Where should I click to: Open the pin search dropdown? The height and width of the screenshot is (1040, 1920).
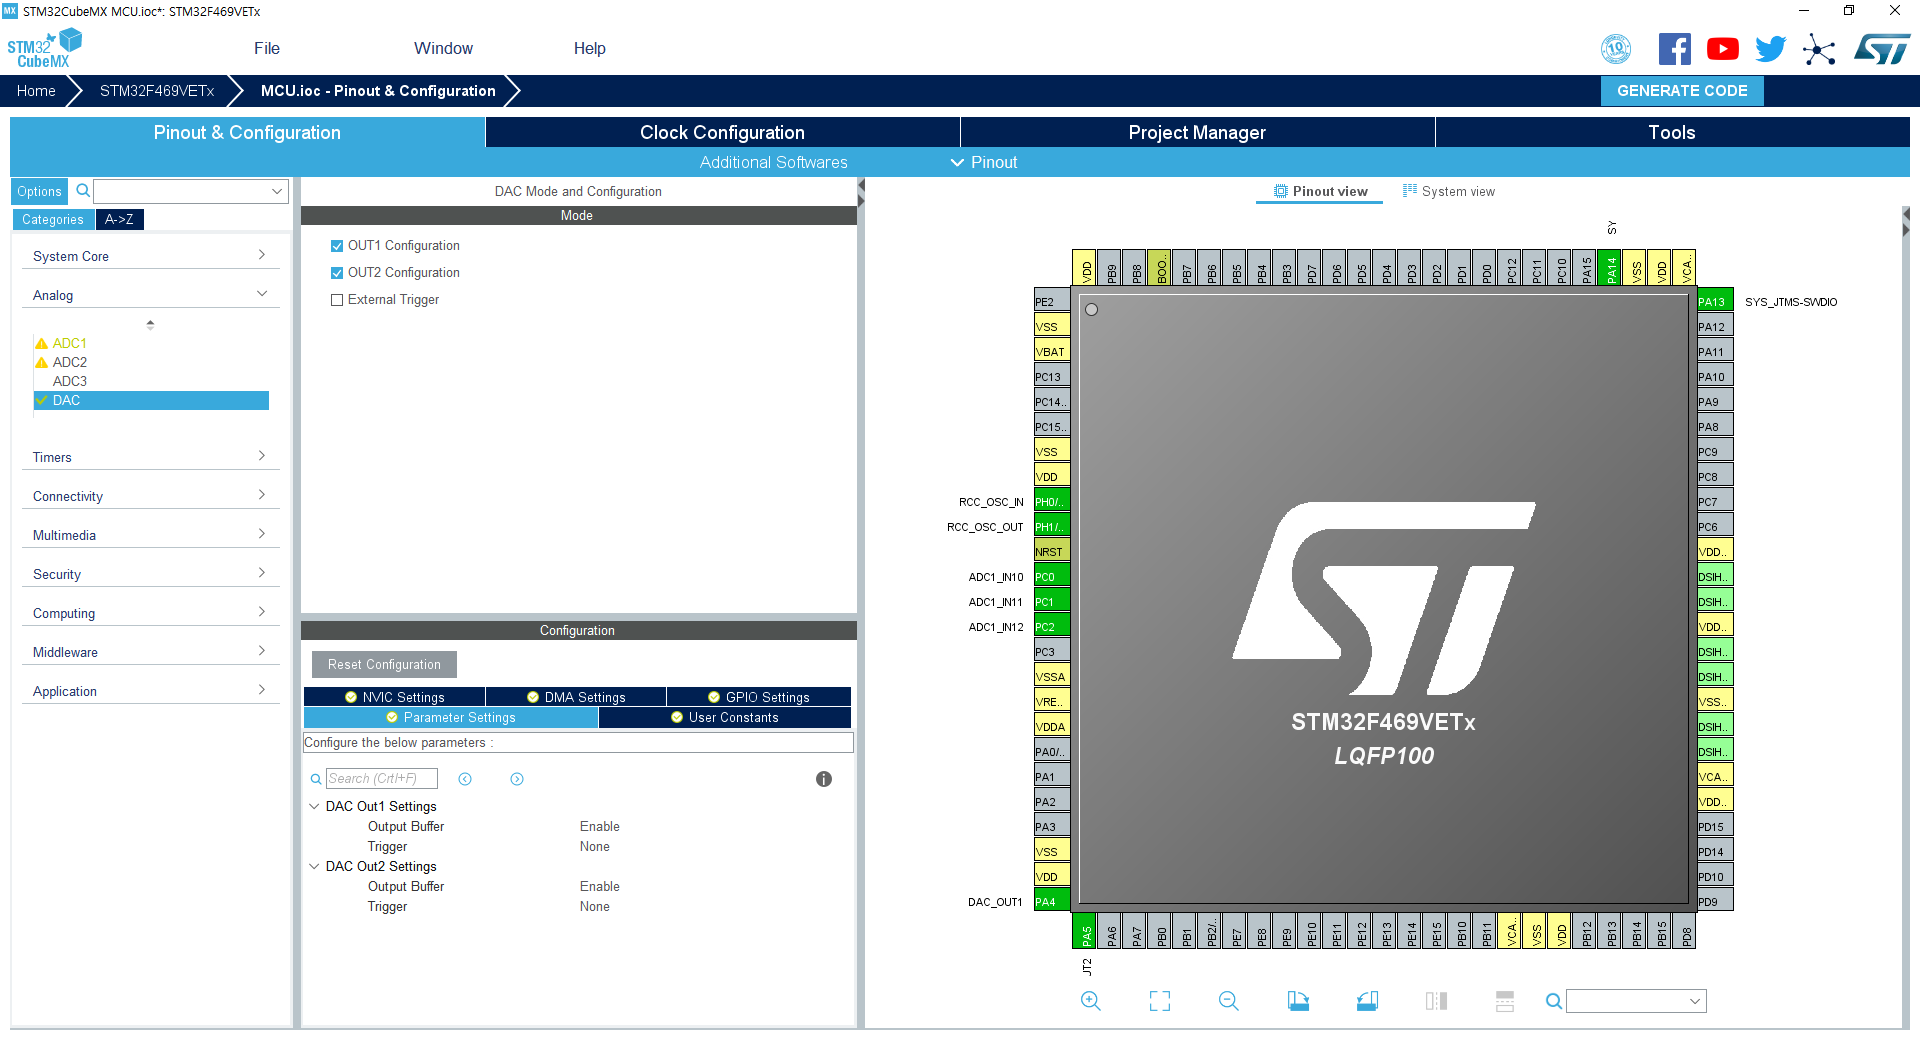pos(1695,1001)
